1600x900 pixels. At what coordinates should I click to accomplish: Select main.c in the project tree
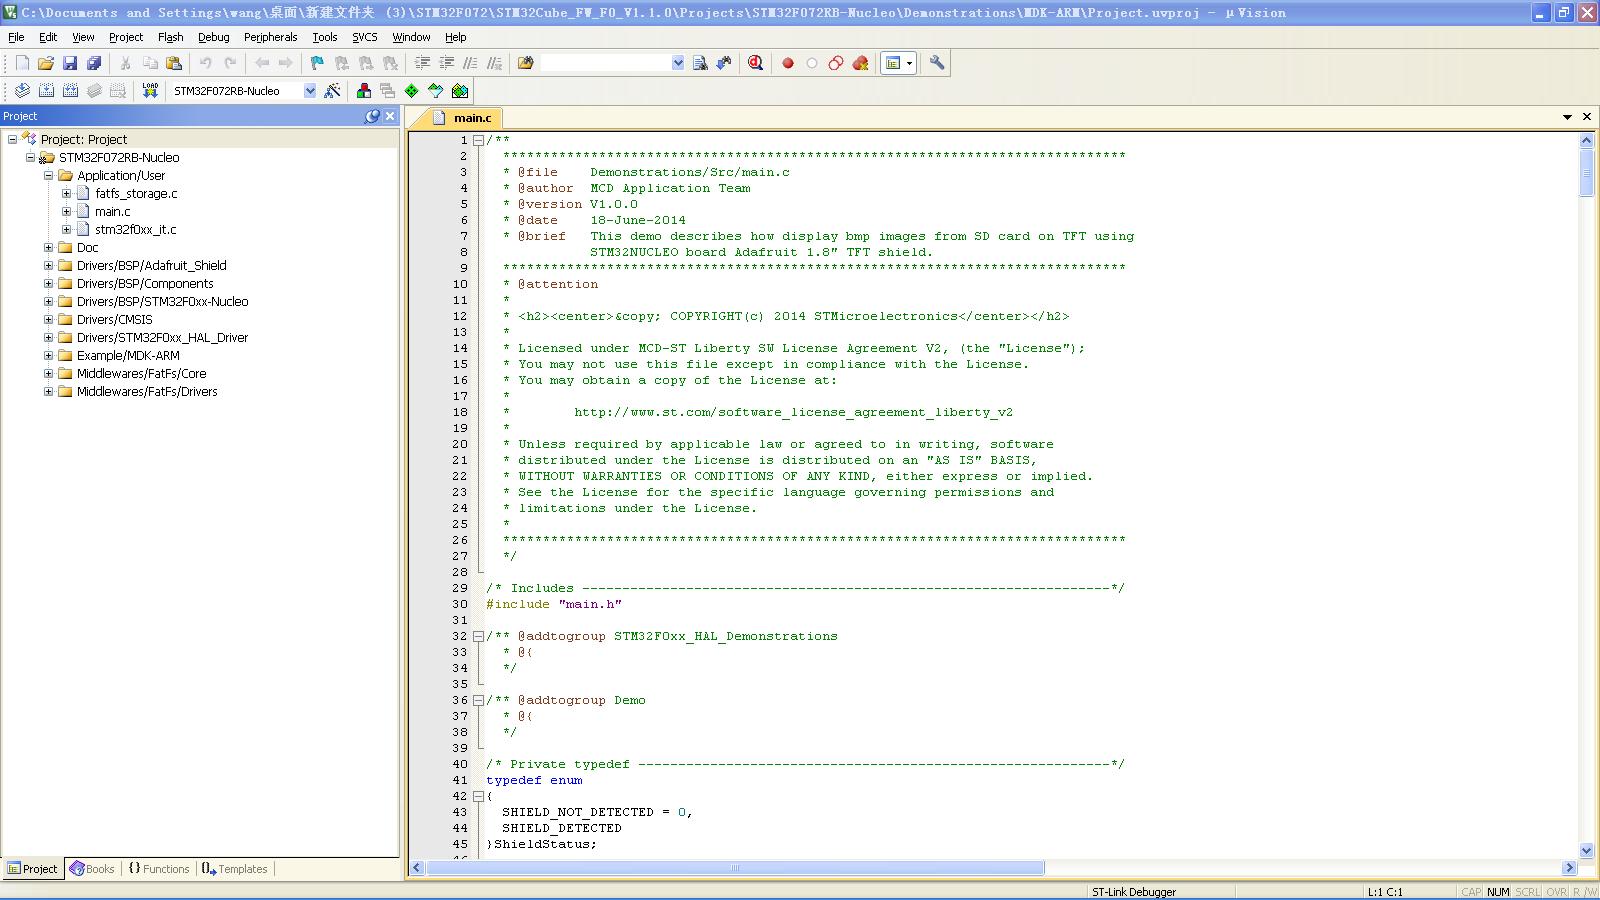[x=112, y=211]
